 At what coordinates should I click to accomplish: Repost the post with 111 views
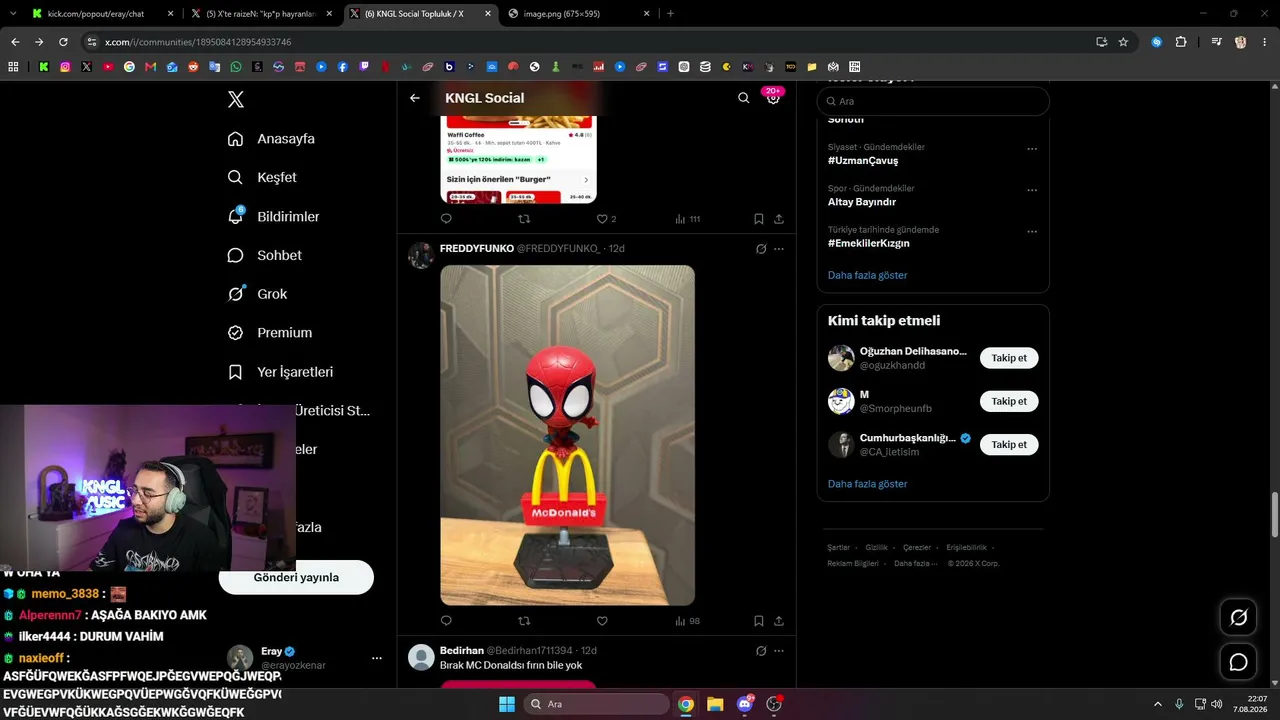pos(524,219)
